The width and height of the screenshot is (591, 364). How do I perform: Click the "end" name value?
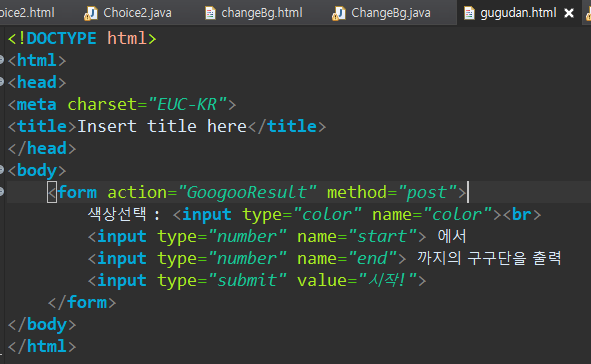[372, 258]
